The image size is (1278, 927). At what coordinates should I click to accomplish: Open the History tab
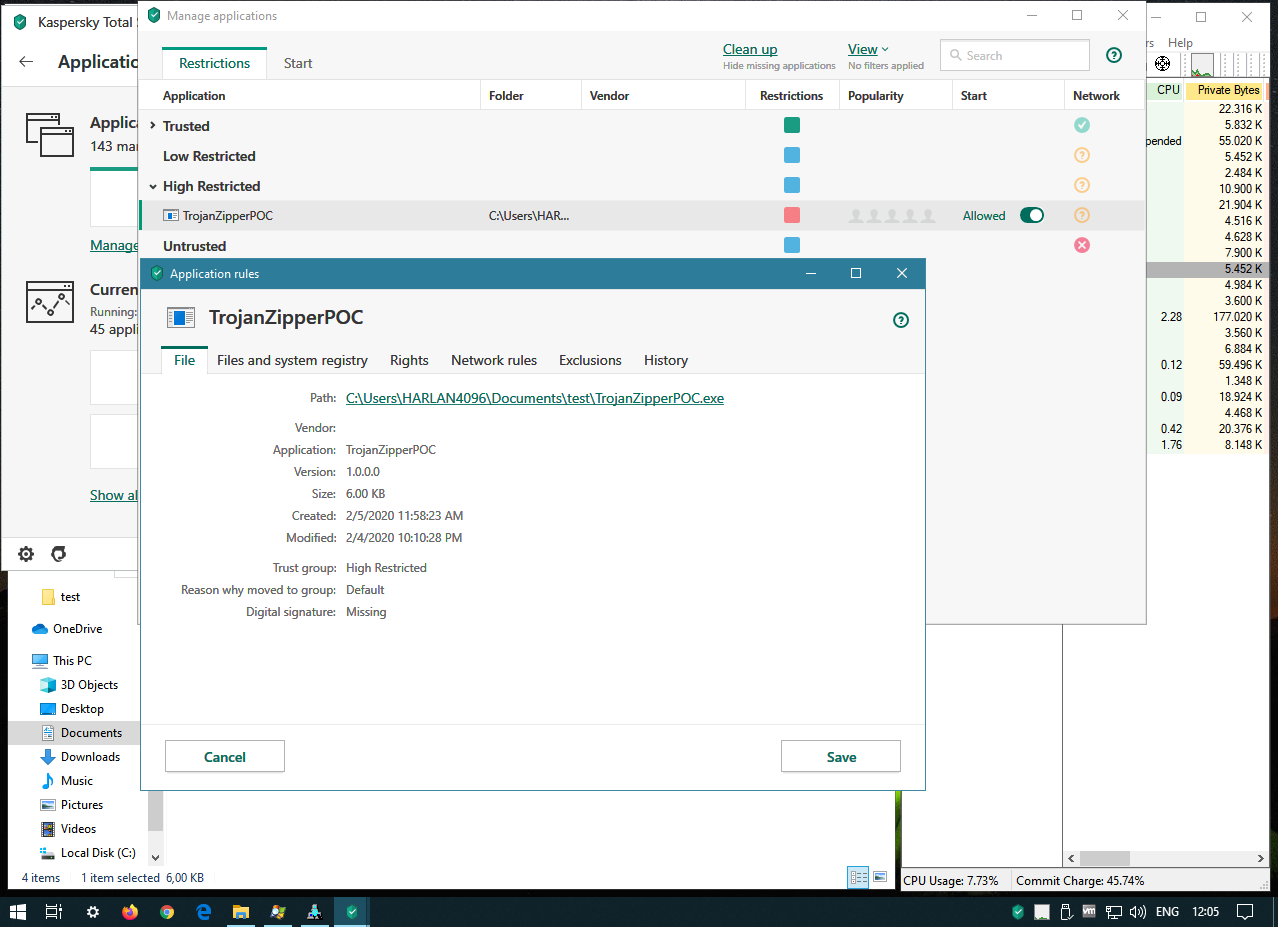(666, 360)
